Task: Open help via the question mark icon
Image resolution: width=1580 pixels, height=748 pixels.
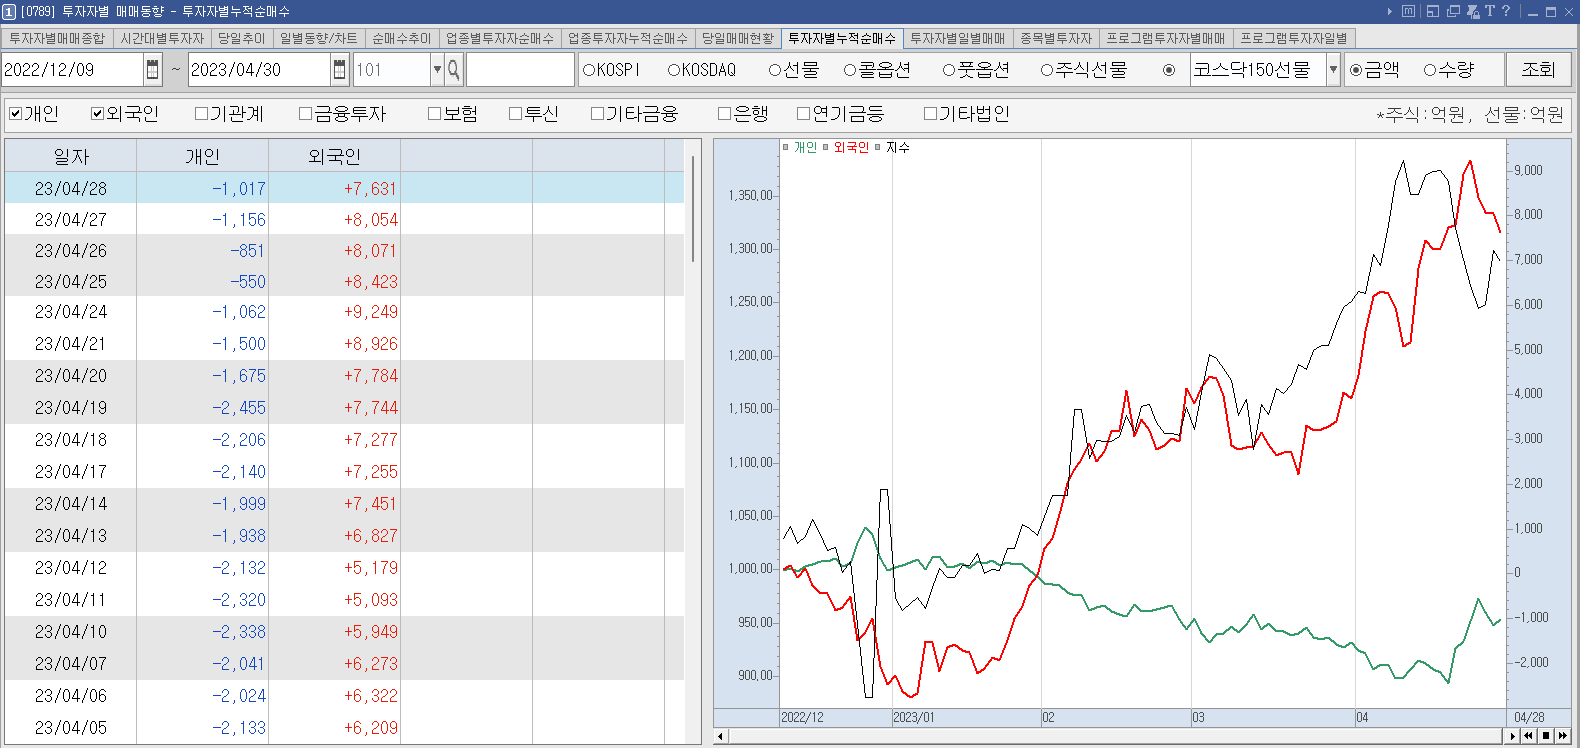Action: (x=1506, y=11)
